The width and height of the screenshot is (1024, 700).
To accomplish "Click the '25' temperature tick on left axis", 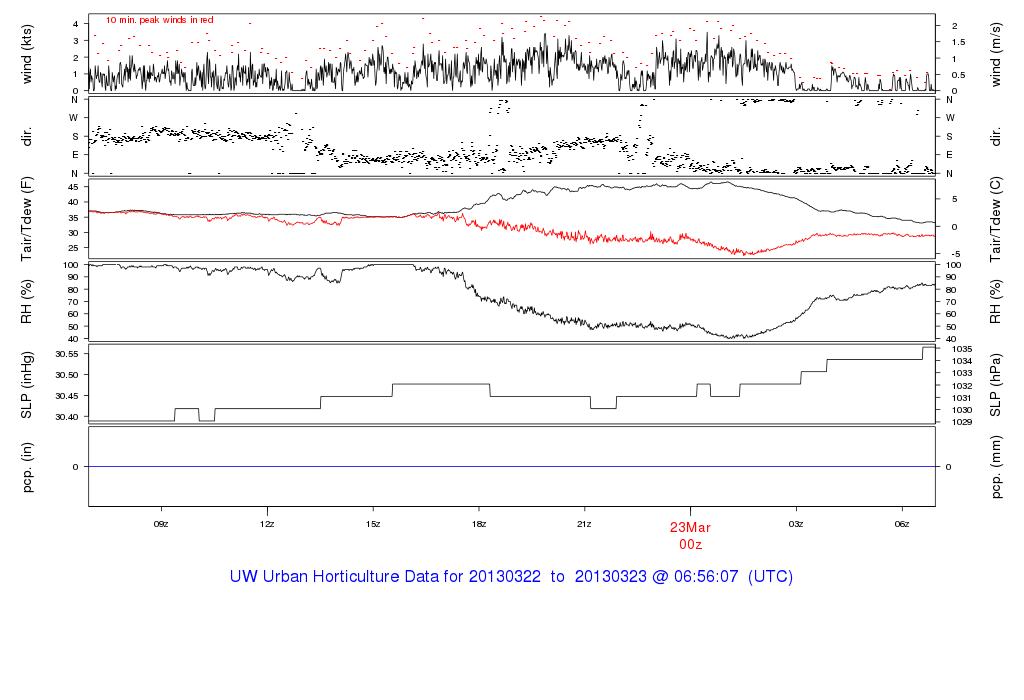I will 73,248.
